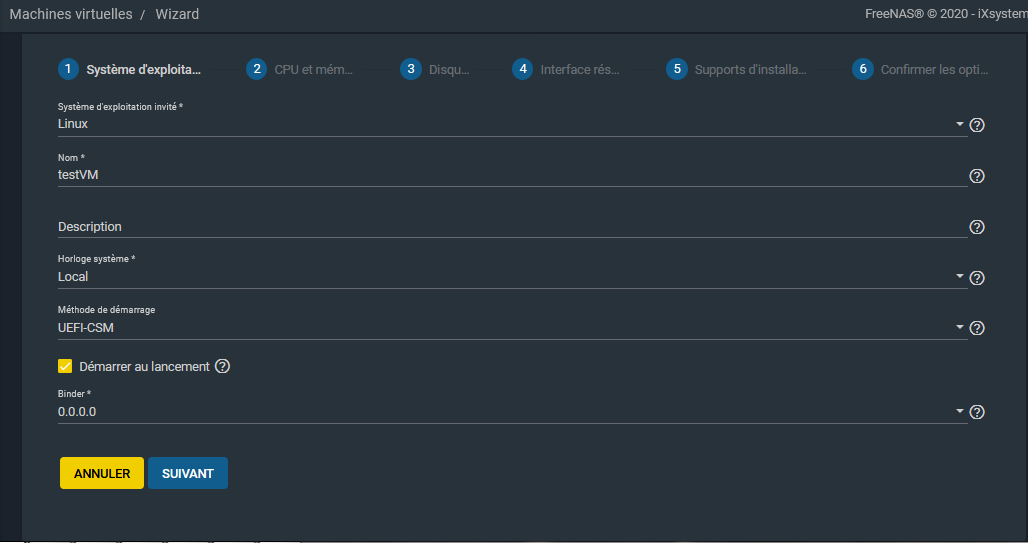This screenshot has width=1028, height=543.
Task: Open help tooltip for the Description field
Action: pos(977,227)
